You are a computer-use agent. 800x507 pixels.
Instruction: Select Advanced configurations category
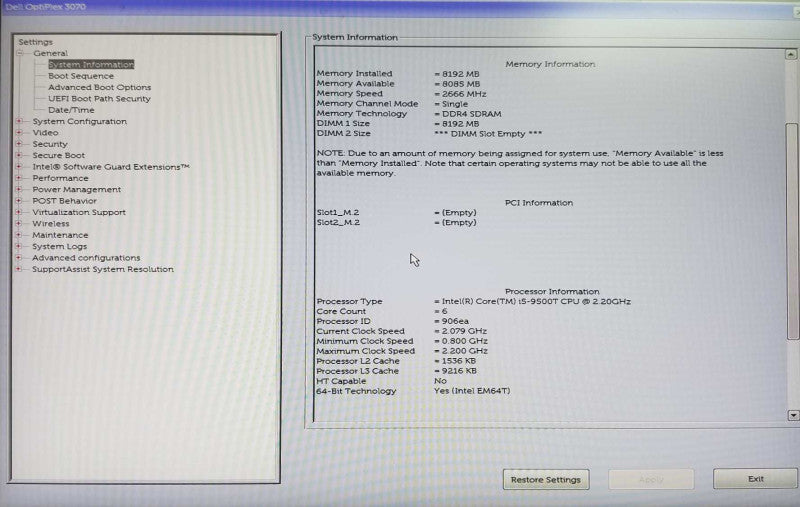(x=86, y=258)
